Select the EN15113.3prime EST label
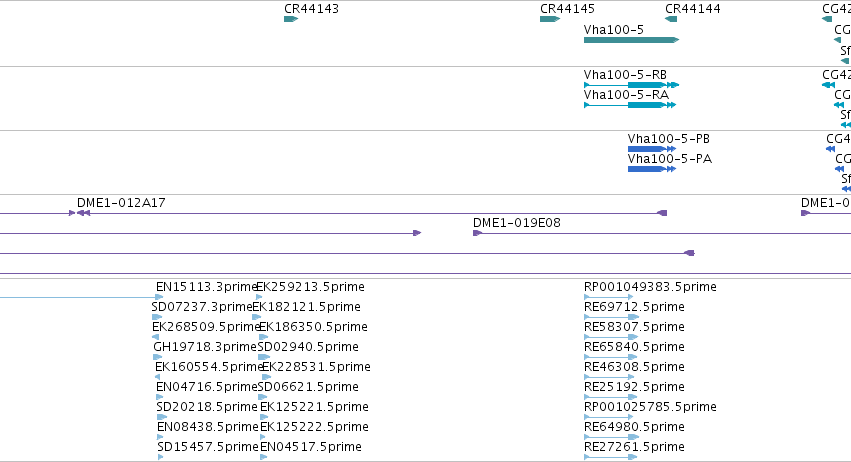Viewport: 851px width, 462px height. pos(206,287)
